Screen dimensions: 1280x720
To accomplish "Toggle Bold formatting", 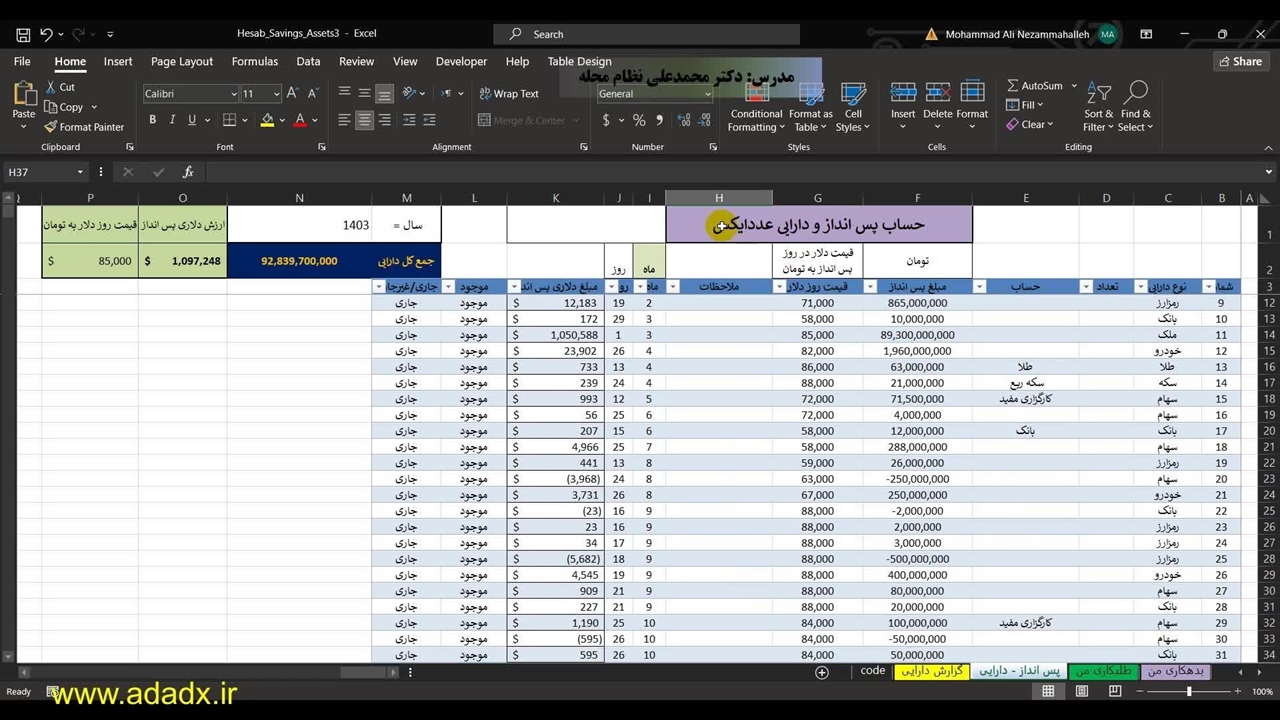I will (153, 120).
